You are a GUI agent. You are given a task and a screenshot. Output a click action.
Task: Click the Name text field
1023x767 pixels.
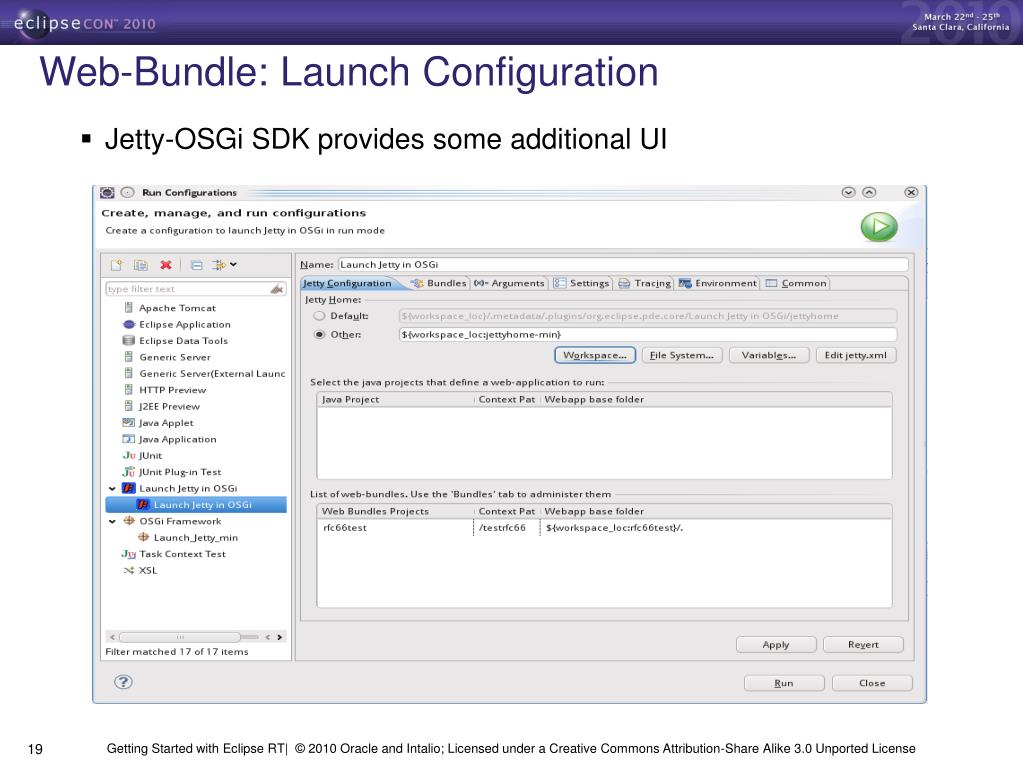[622, 265]
